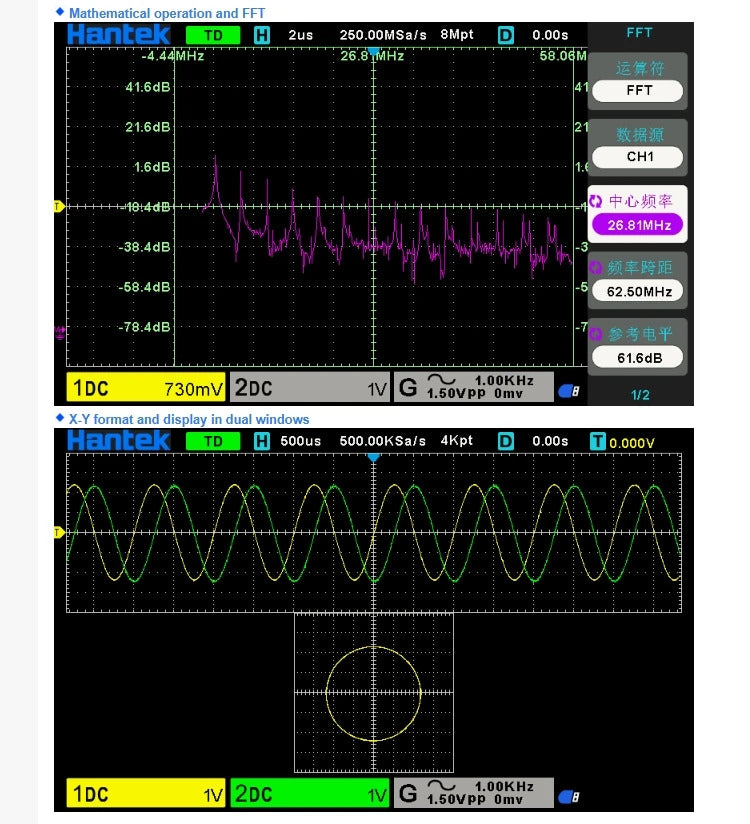
Task: Click the USB status icon in X-Y screen
Action: pyautogui.click(x=568, y=796)
